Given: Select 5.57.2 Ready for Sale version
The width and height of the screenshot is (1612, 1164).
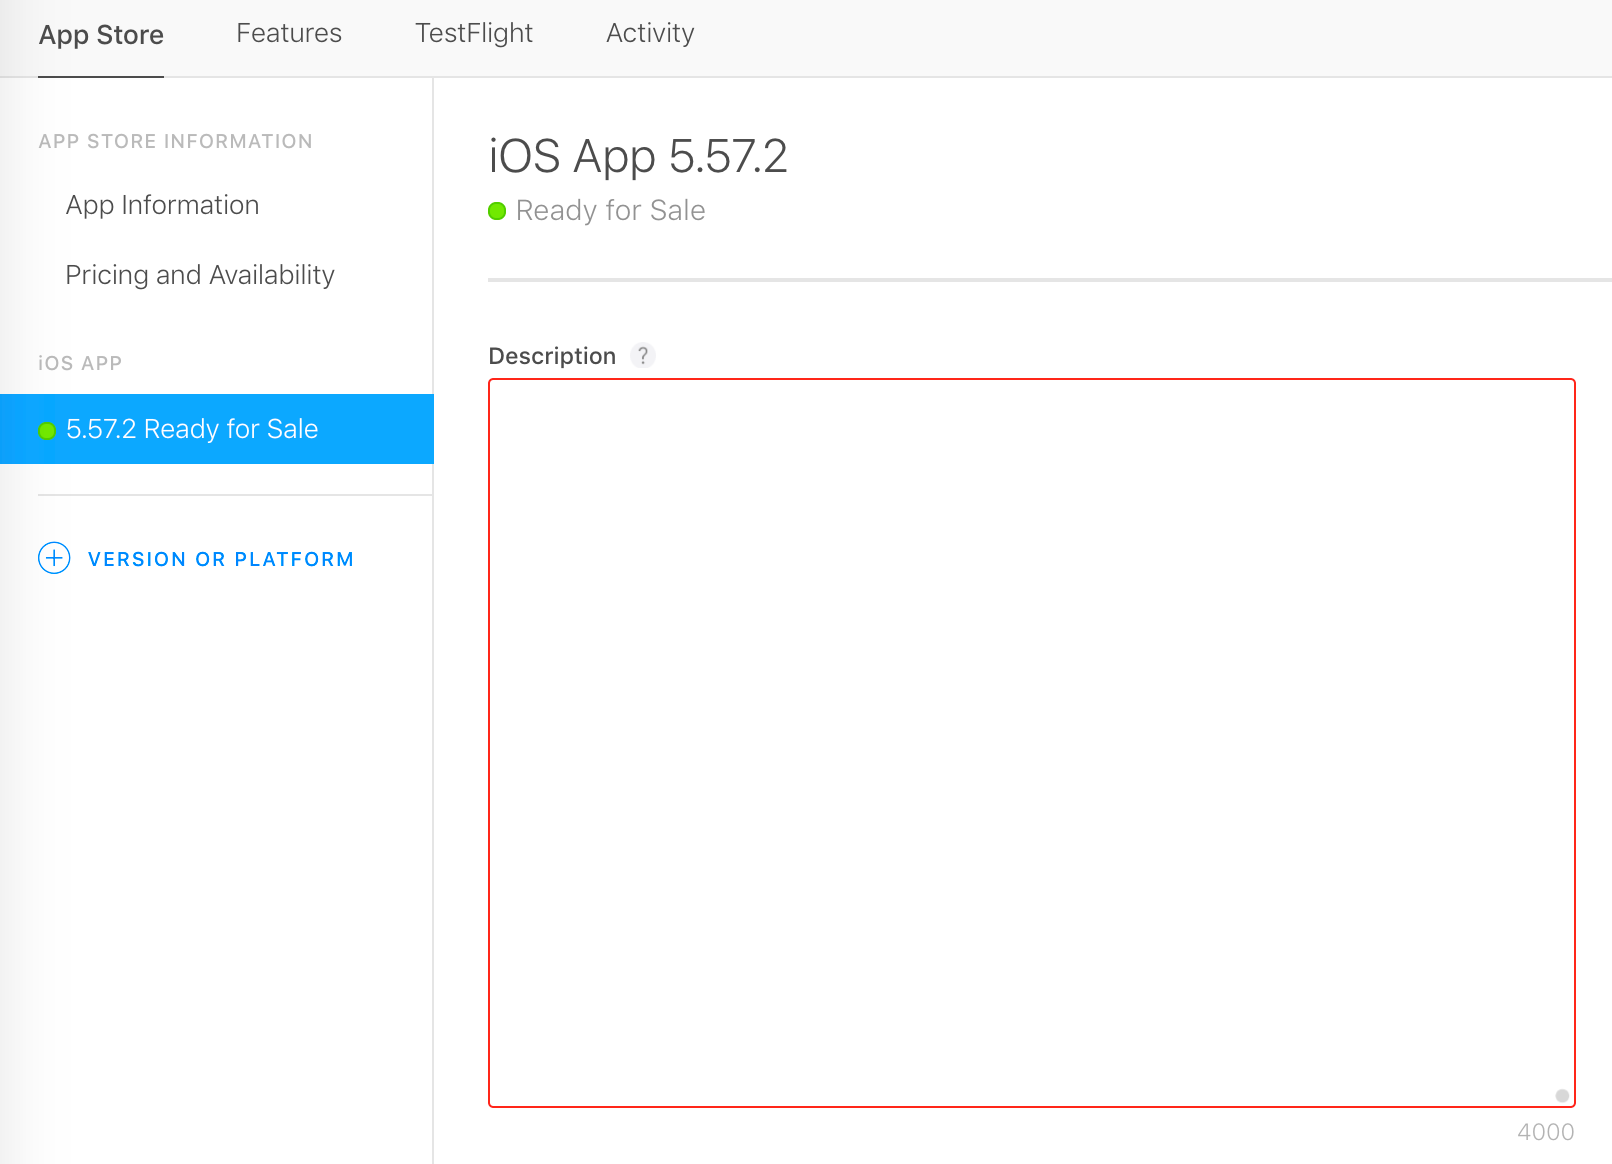Looking at the screenshot, I should 217,429.
